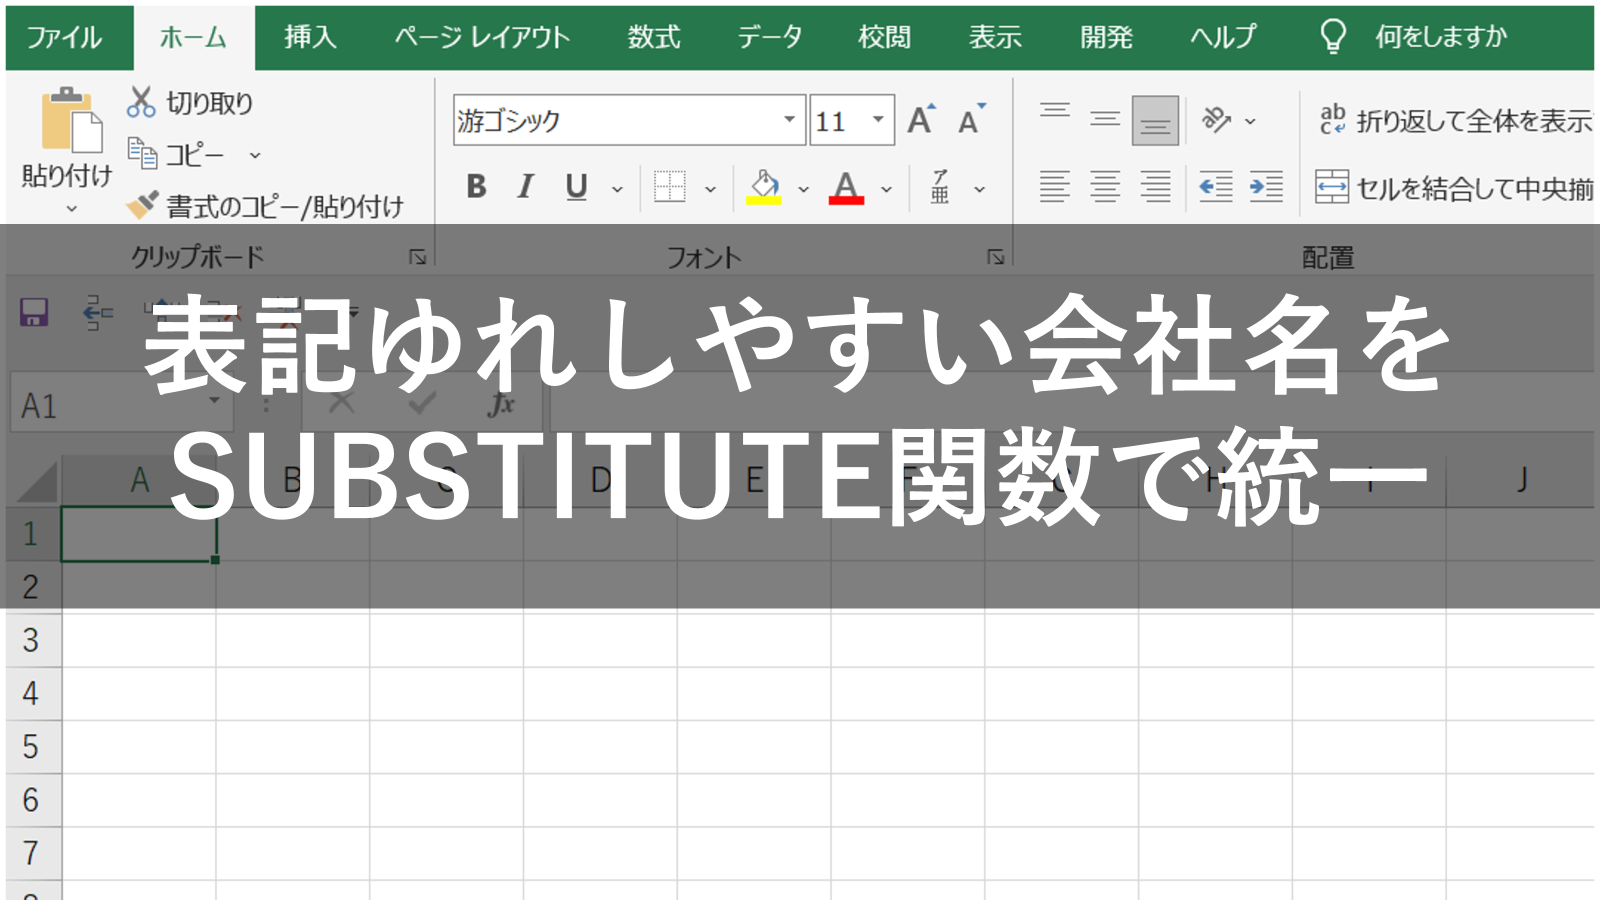Expand the borders dropdown arrow

click(x=711, y=189)
